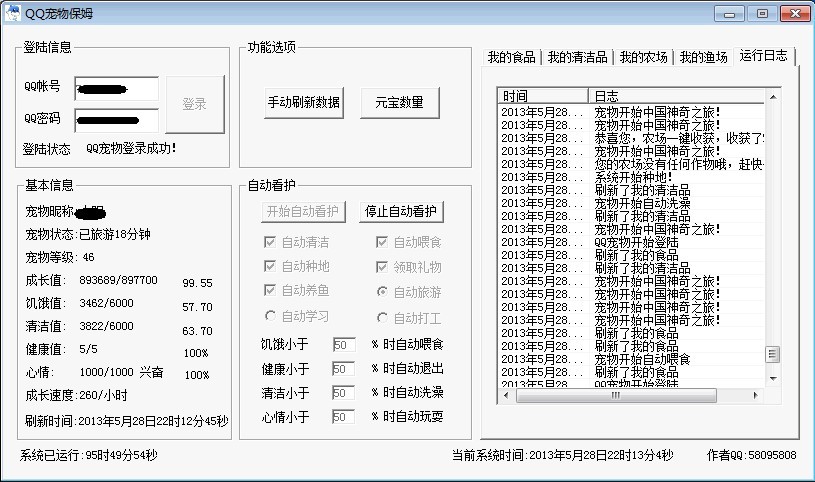Click 心情小于 threshold field

344,416
